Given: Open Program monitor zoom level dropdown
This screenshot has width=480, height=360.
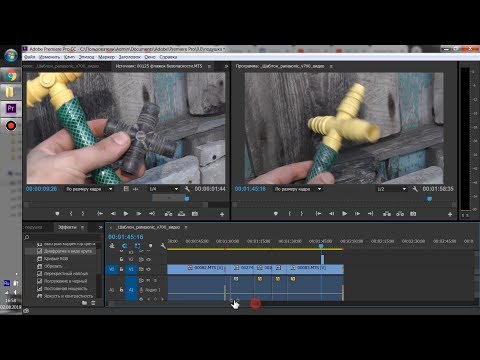Looking at the screenshot, I should coord(298,189).
